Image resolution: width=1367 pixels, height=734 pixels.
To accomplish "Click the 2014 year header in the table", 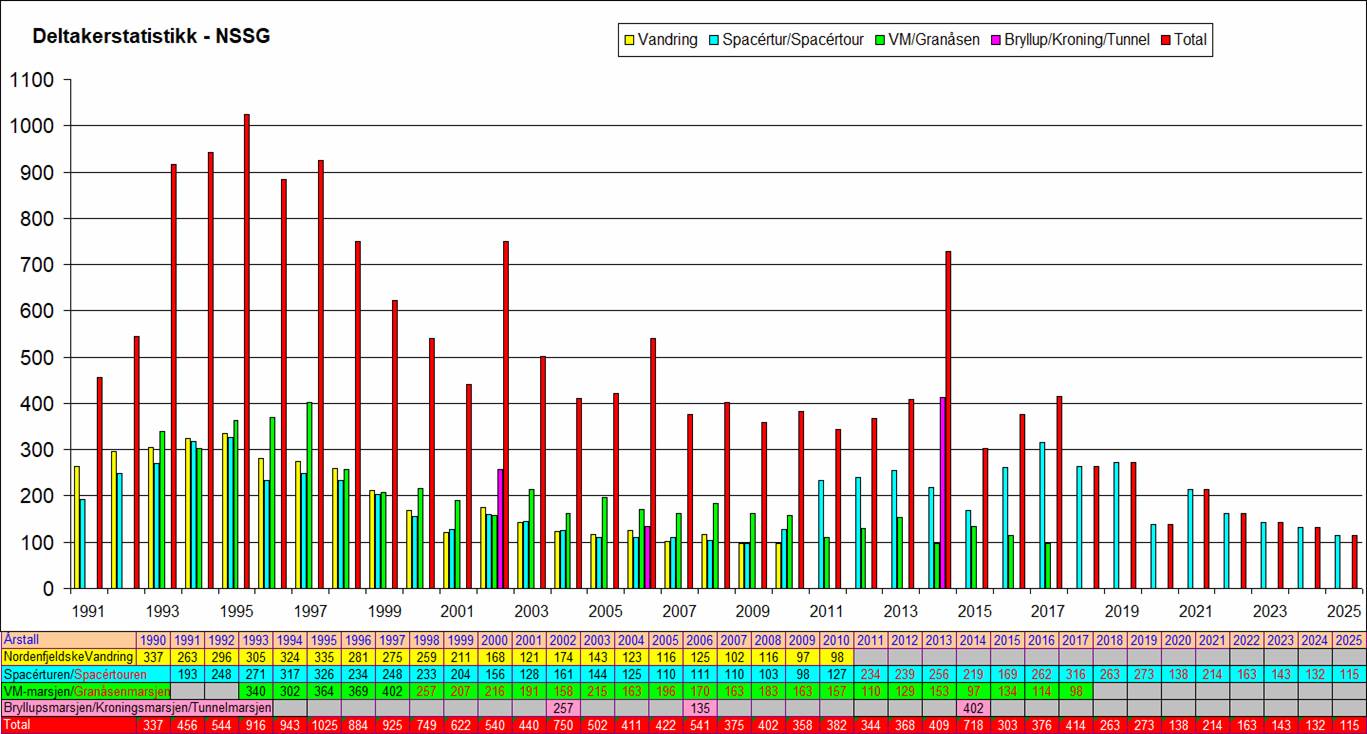I will [x=972, y=639].
